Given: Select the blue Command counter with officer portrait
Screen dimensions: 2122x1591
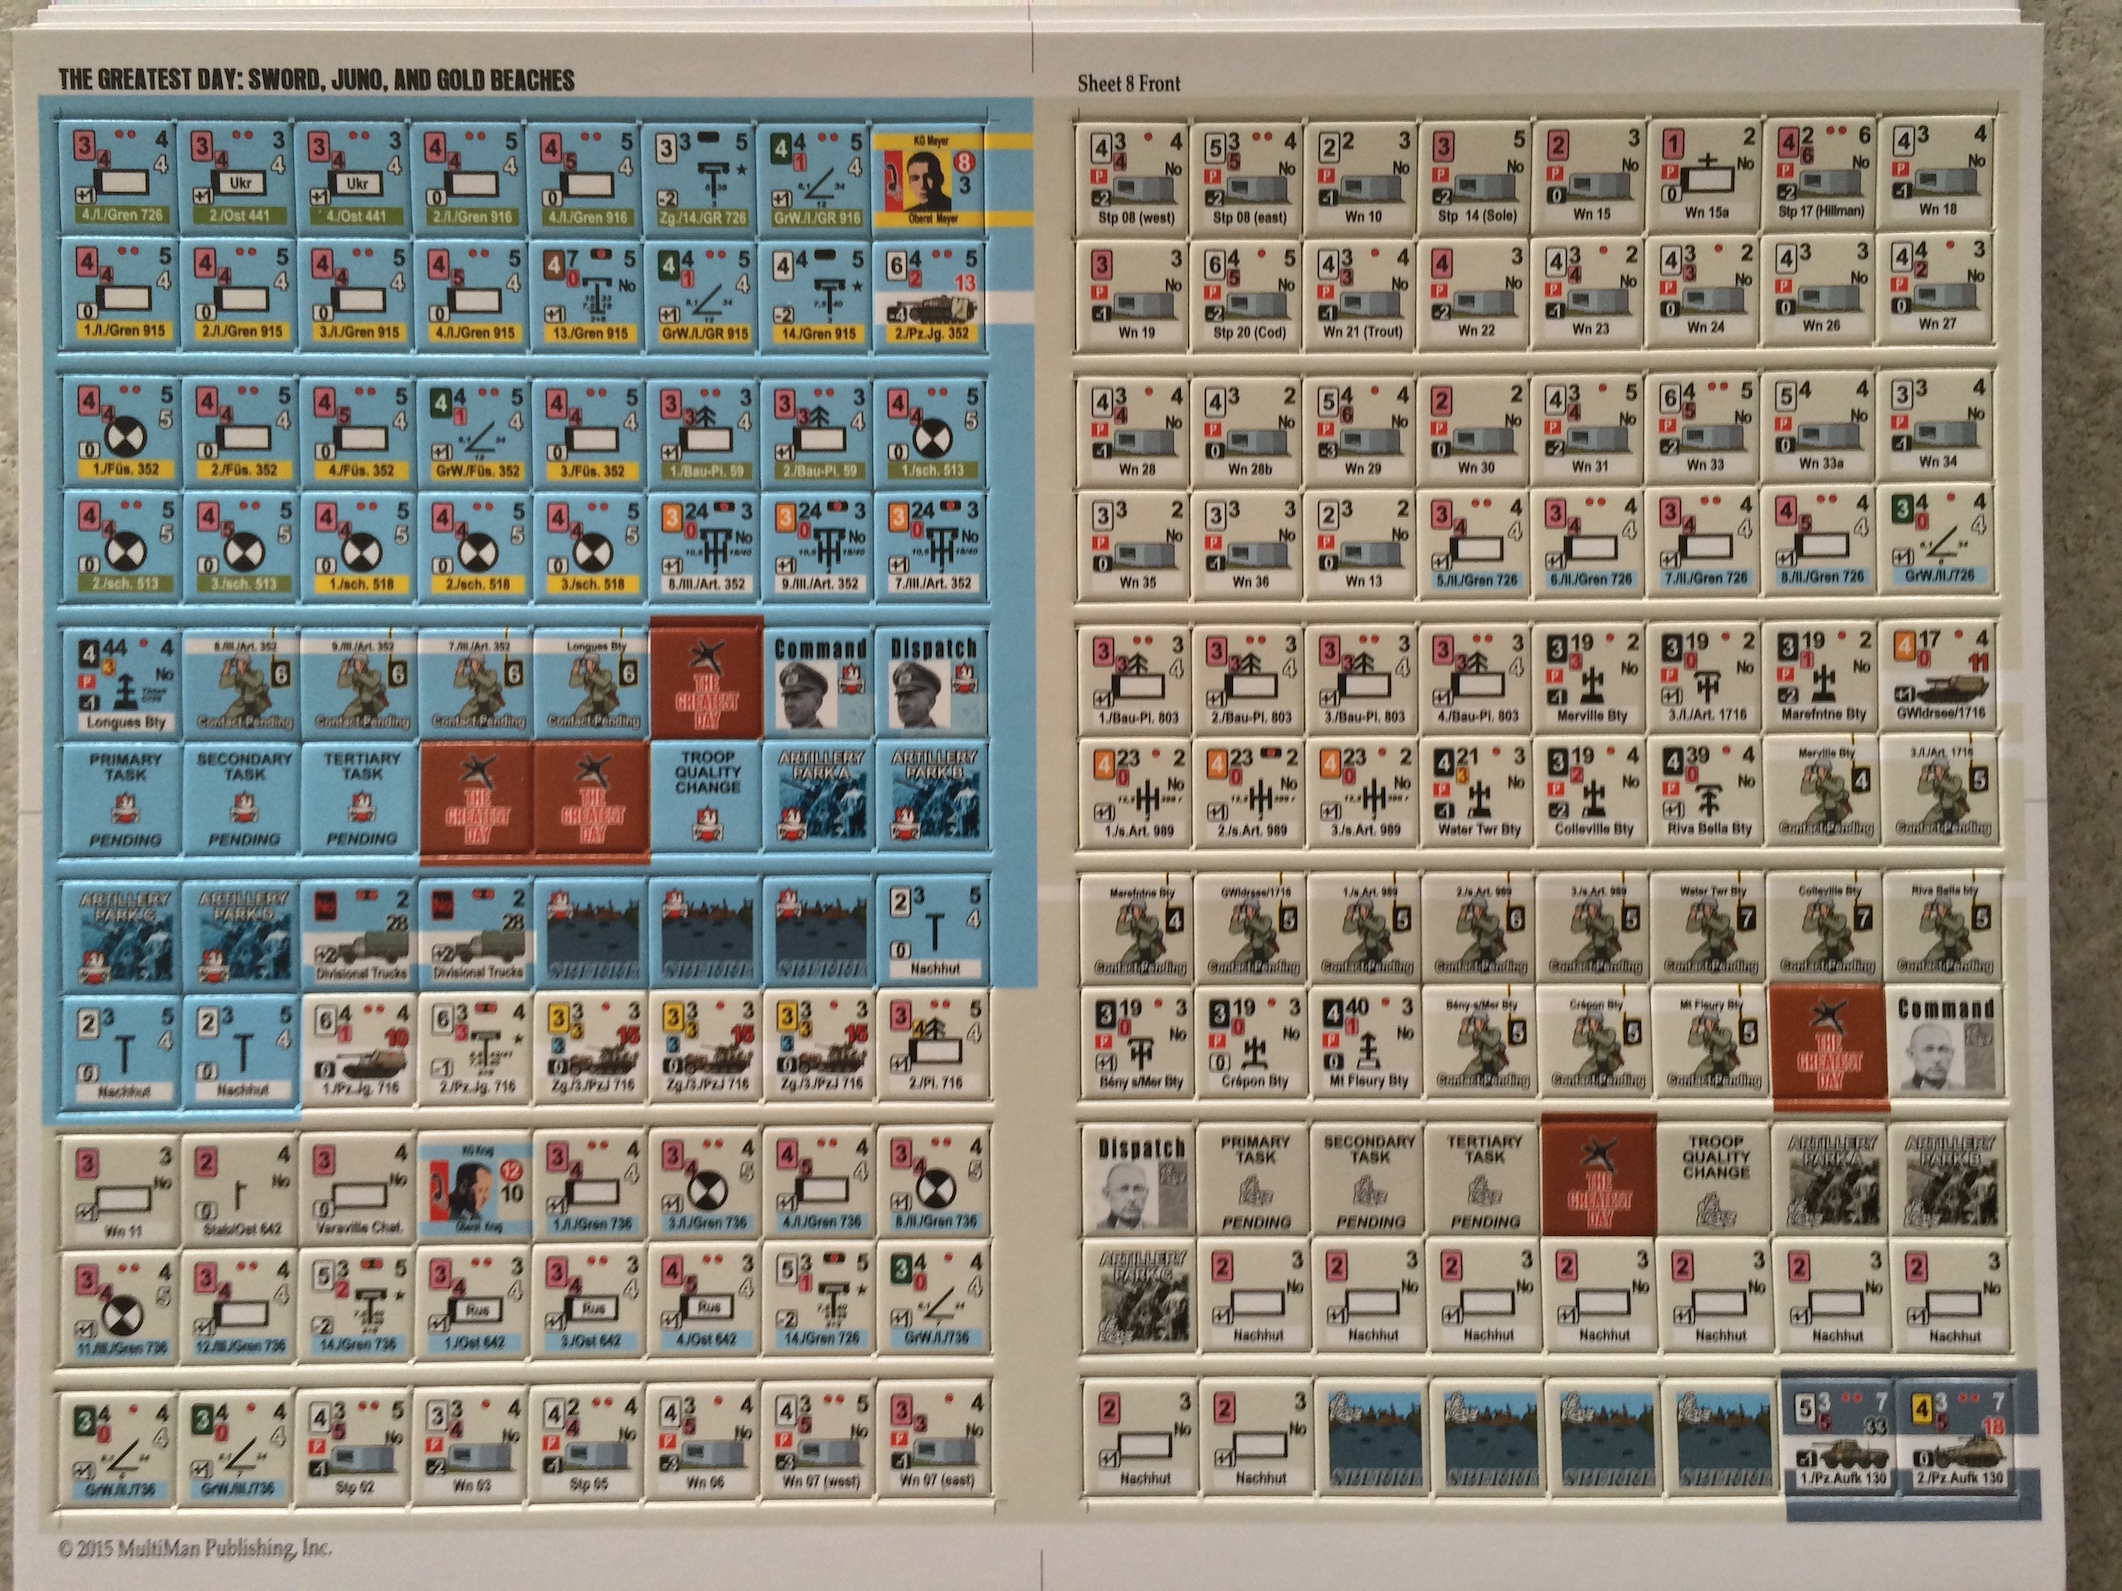Looking at the screenshot, I should point(820,683).
